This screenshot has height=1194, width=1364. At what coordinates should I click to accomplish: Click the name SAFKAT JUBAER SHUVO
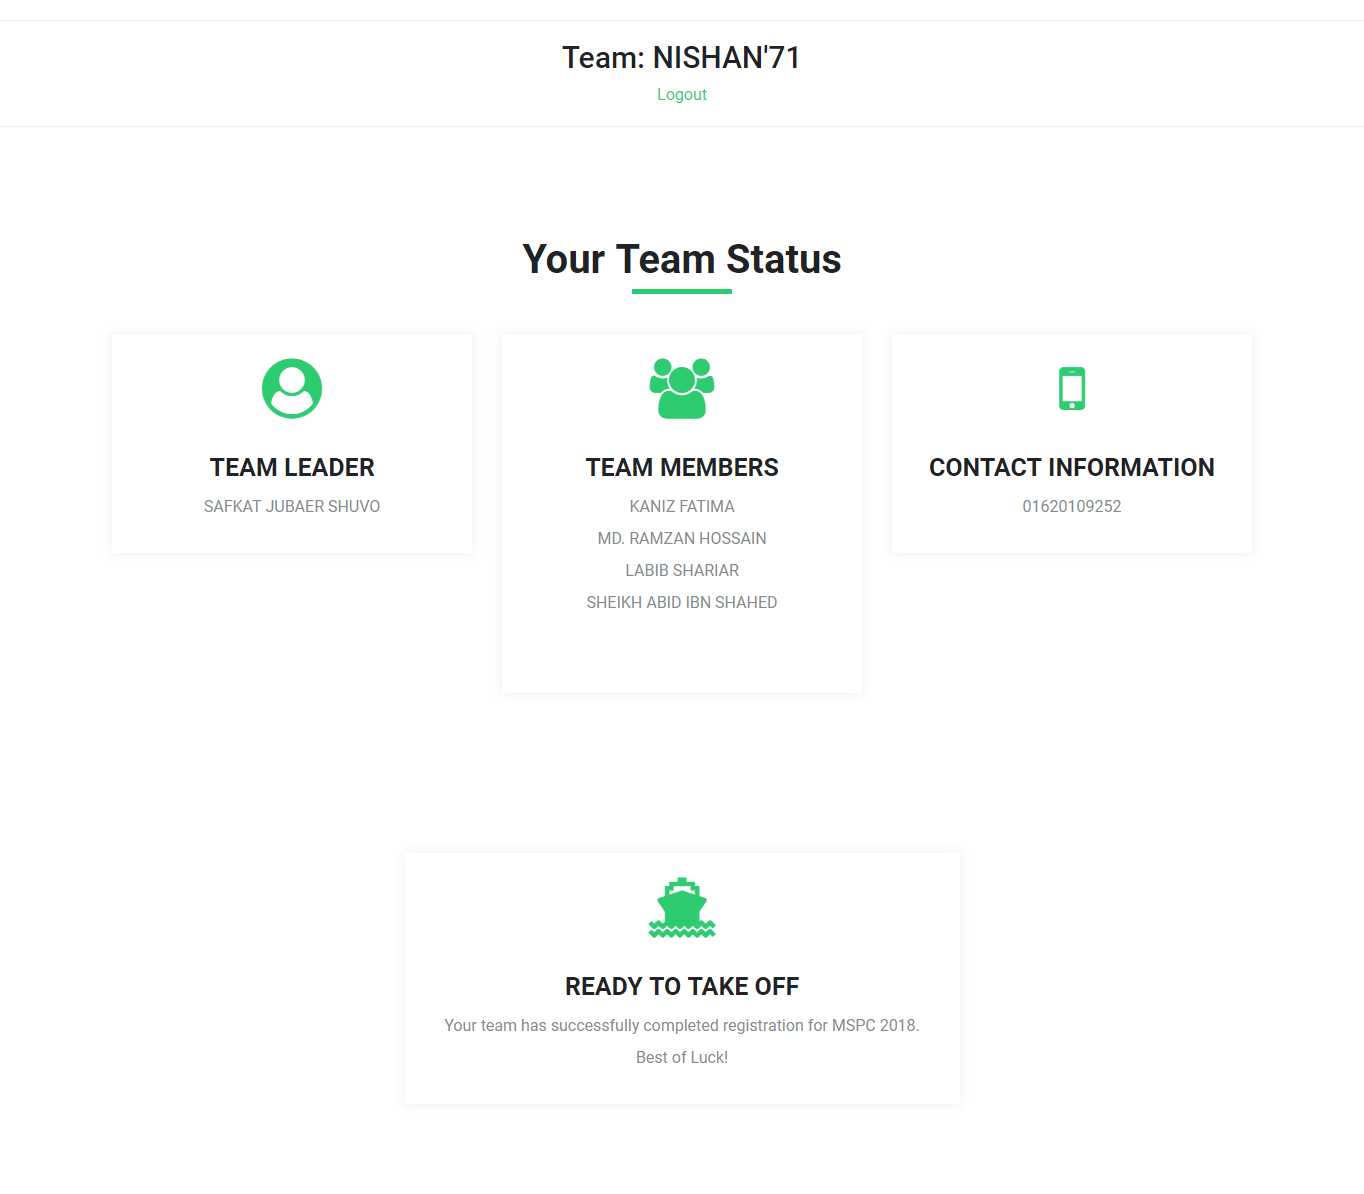[292, 506]
